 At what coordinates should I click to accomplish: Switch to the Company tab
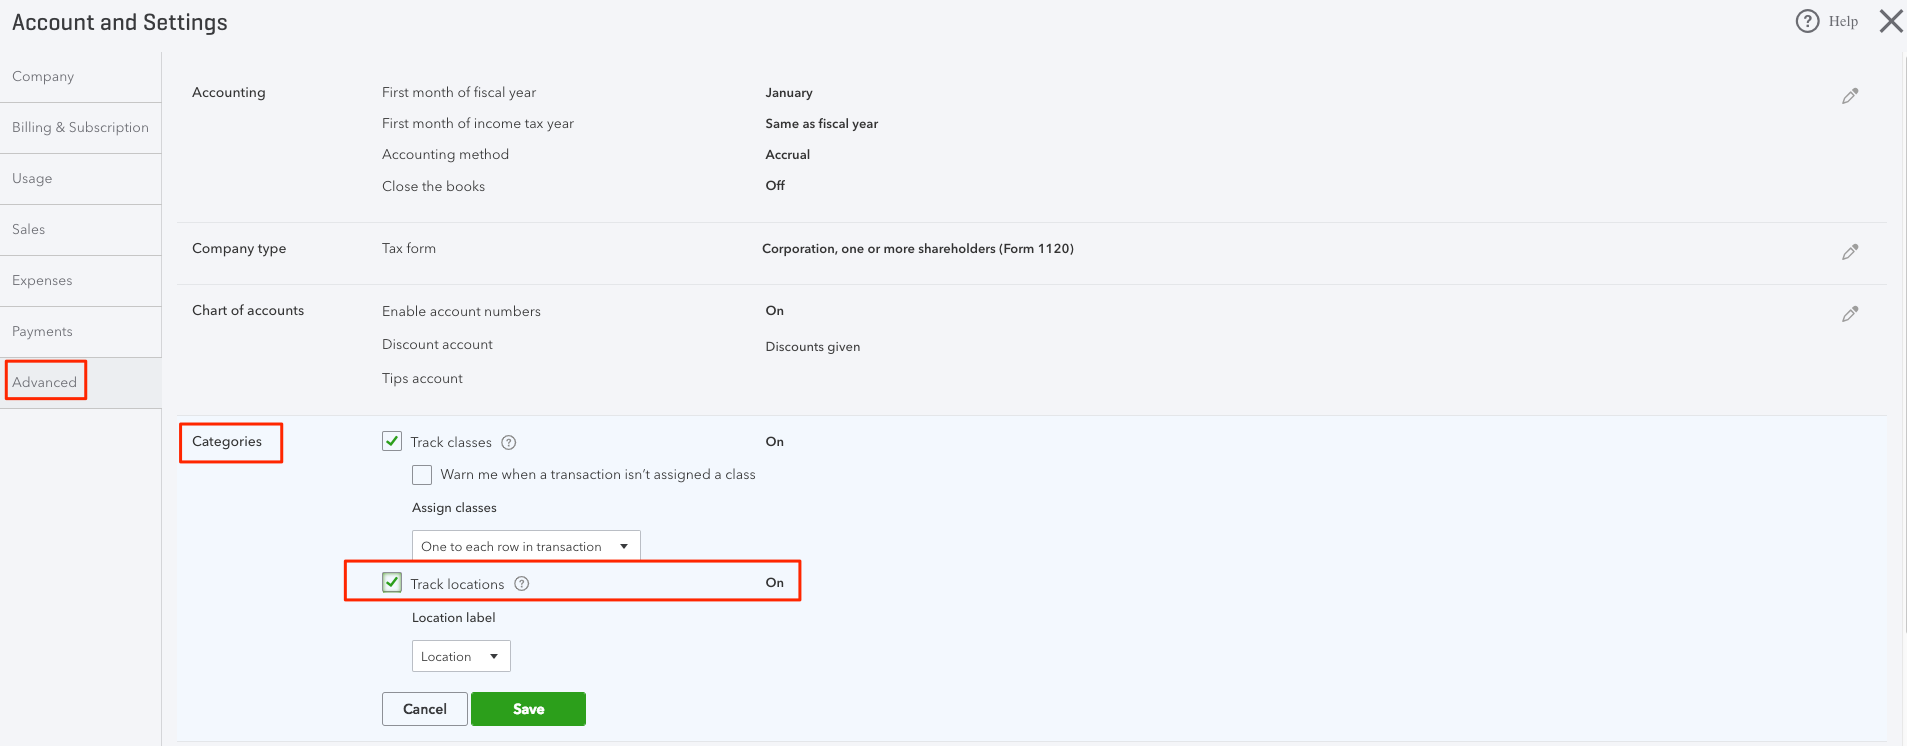(43, 77)
